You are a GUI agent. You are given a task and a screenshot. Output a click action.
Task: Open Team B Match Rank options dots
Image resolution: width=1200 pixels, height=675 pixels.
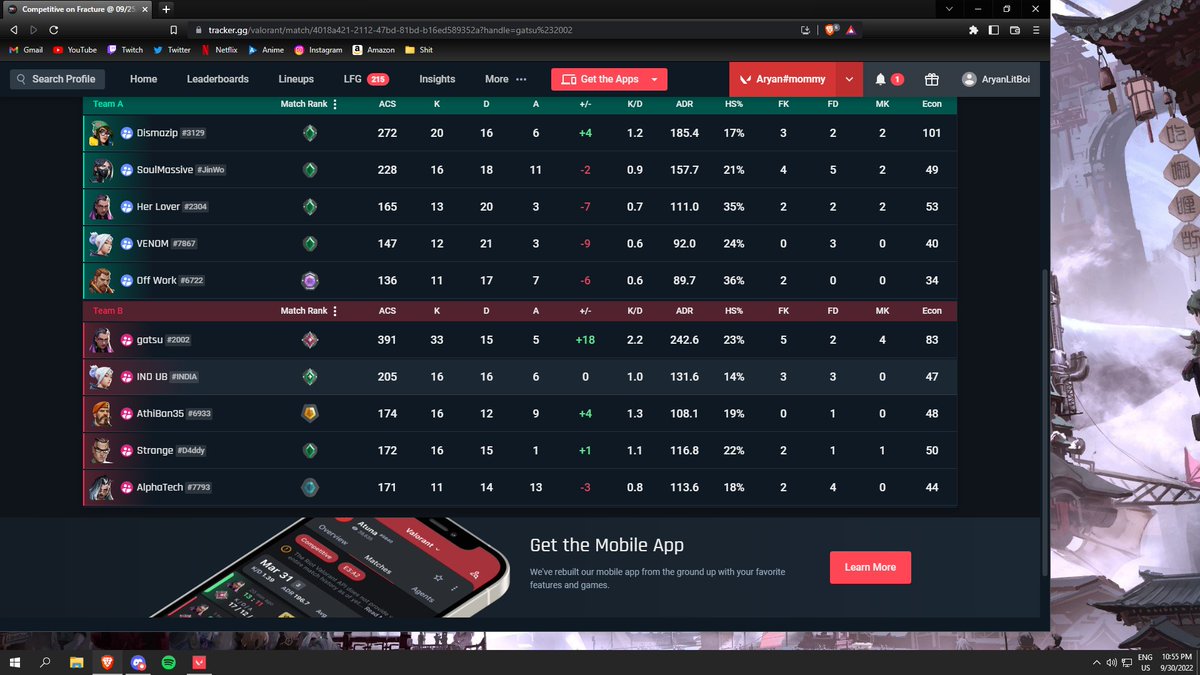coord(335,311)
